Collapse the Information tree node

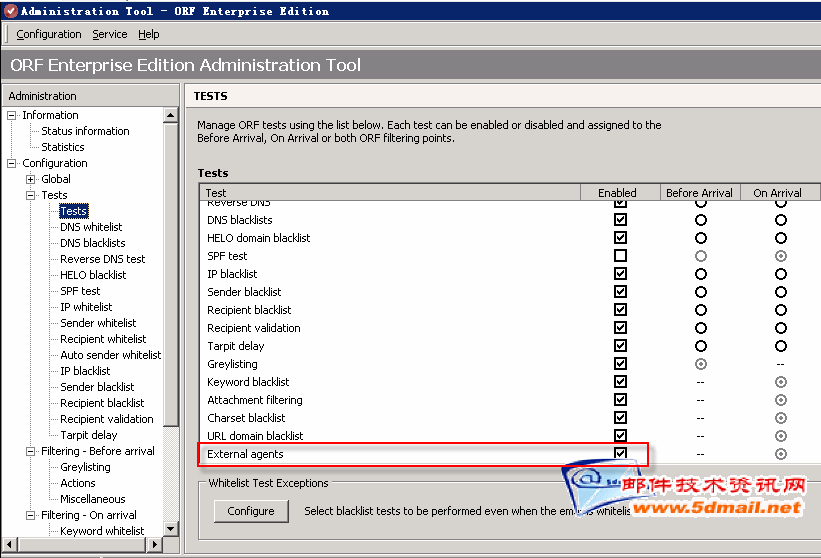point(12,115)
